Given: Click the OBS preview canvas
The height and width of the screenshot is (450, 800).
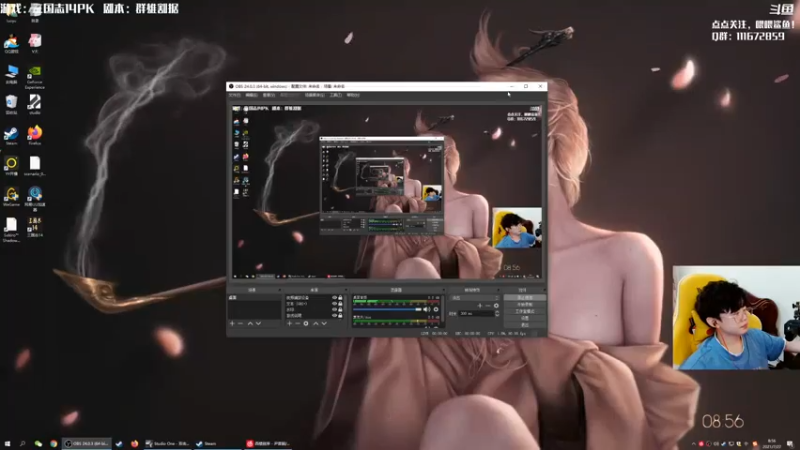Looking at the screenshot, I should [387, 191].
